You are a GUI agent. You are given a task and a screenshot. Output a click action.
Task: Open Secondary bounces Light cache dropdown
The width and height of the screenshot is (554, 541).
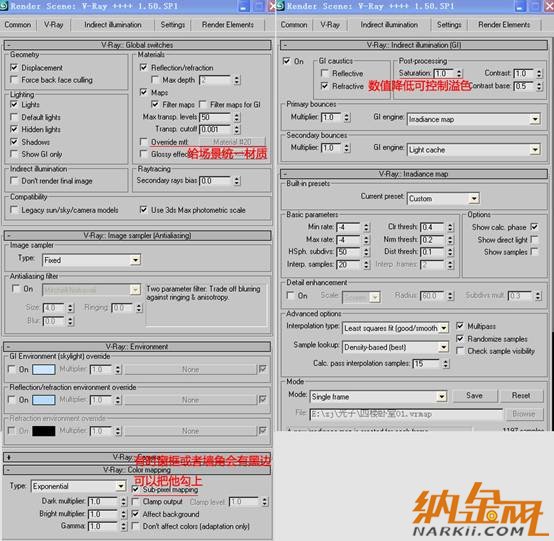tap(473, 150)
